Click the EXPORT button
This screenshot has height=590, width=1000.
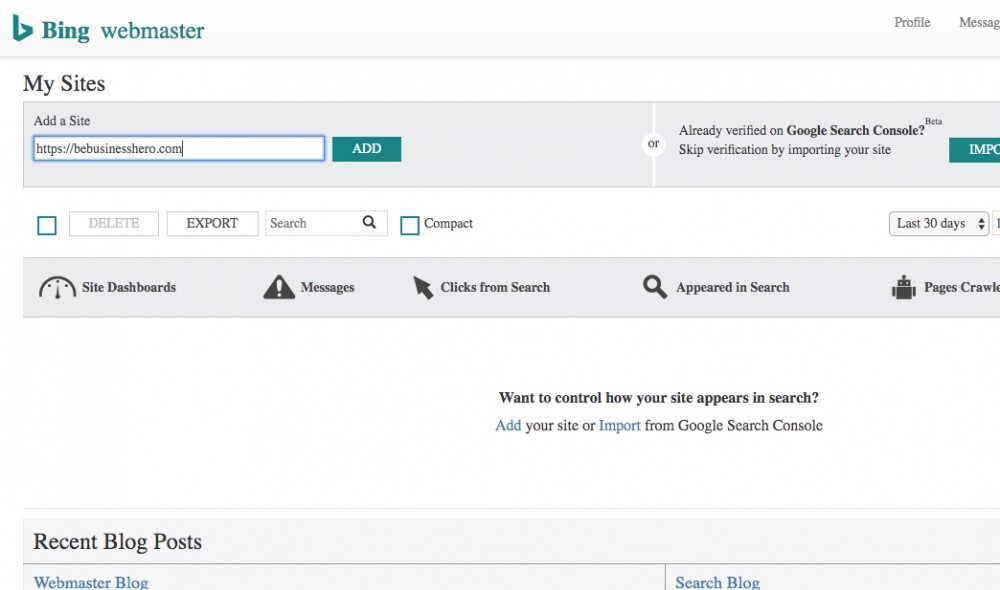click(x=212, y=223)
